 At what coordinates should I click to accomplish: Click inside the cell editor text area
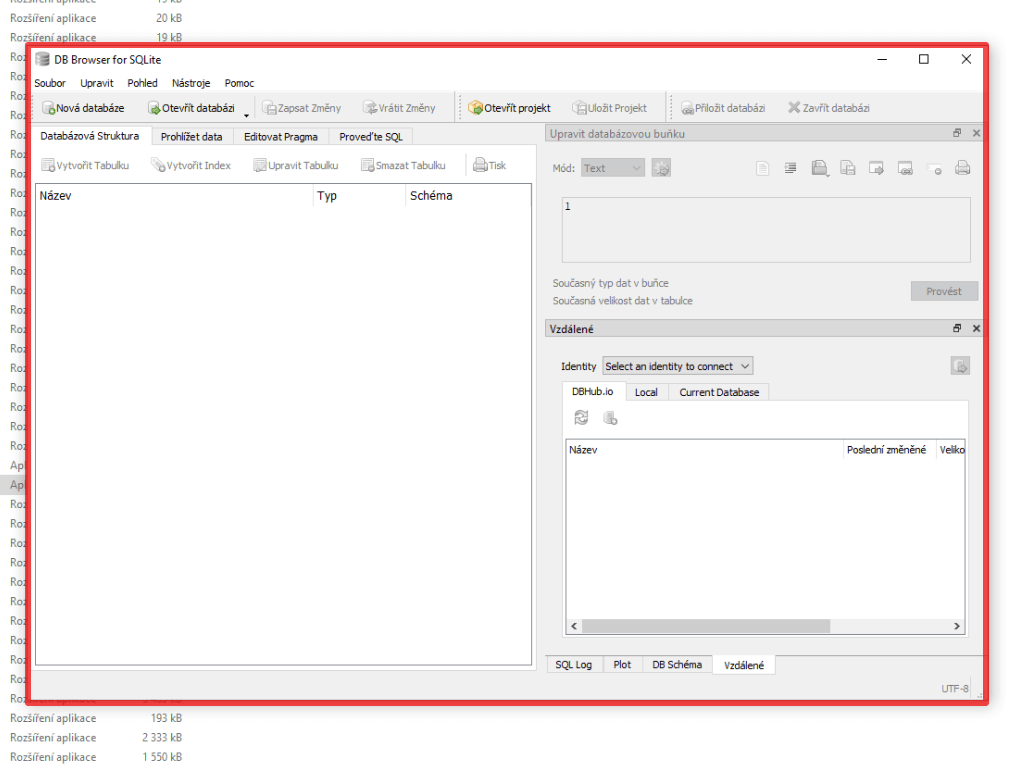pyautogui.click(x=766, y=230)
